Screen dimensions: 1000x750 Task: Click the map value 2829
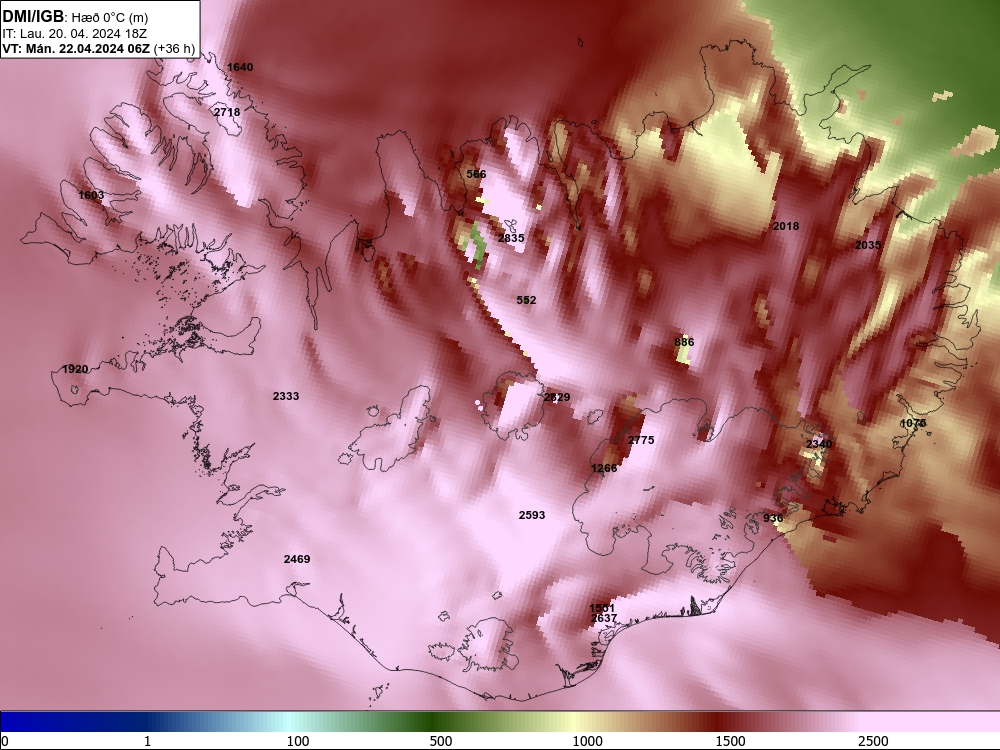pyautogui.click(x=557, y=397)
